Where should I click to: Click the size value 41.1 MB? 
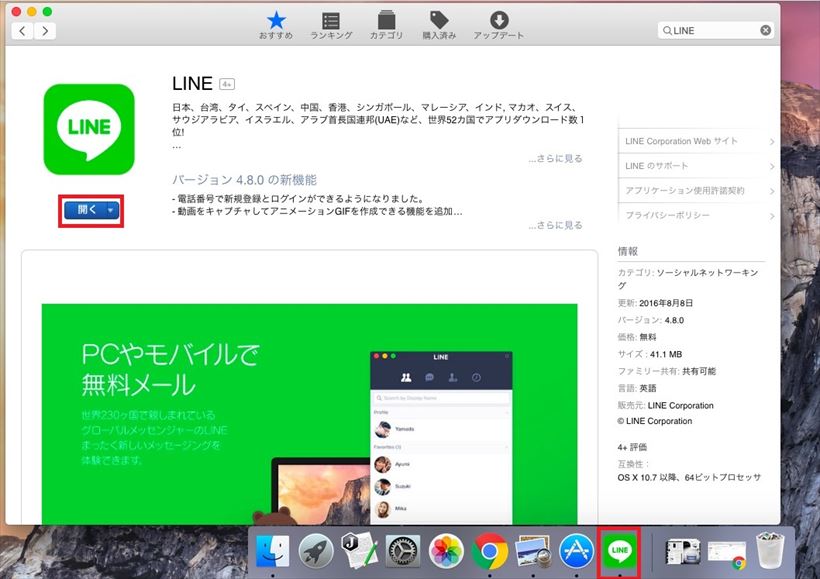tap(666, 354)
